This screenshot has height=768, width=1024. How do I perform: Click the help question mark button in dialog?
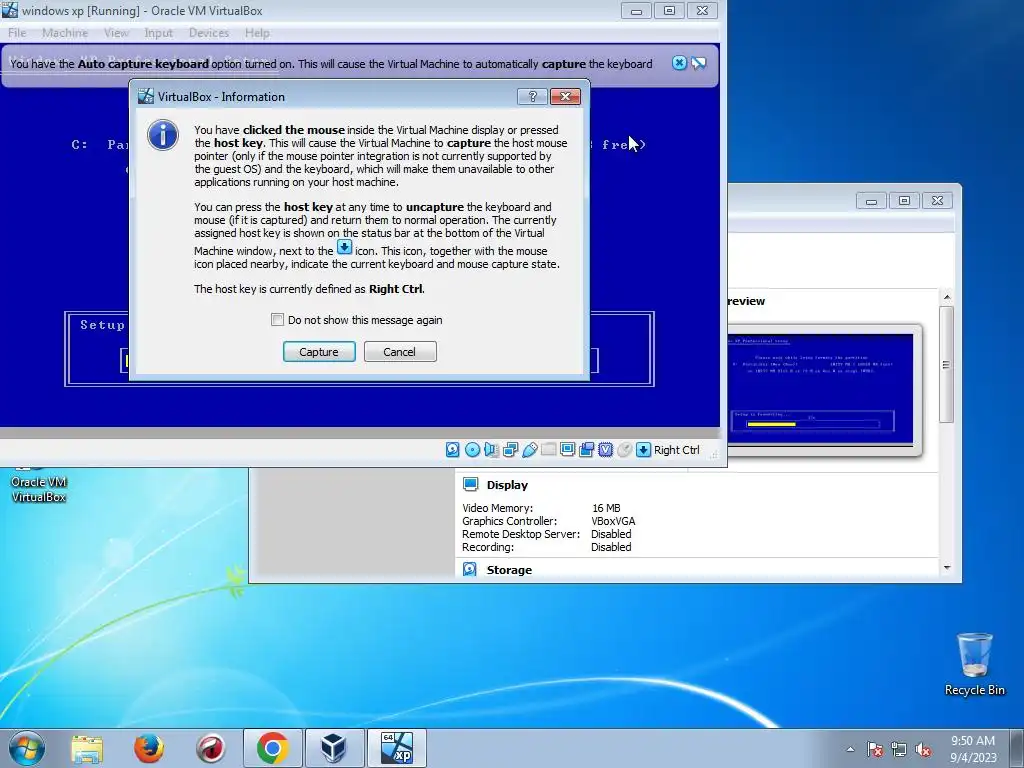tap(532, 97)
